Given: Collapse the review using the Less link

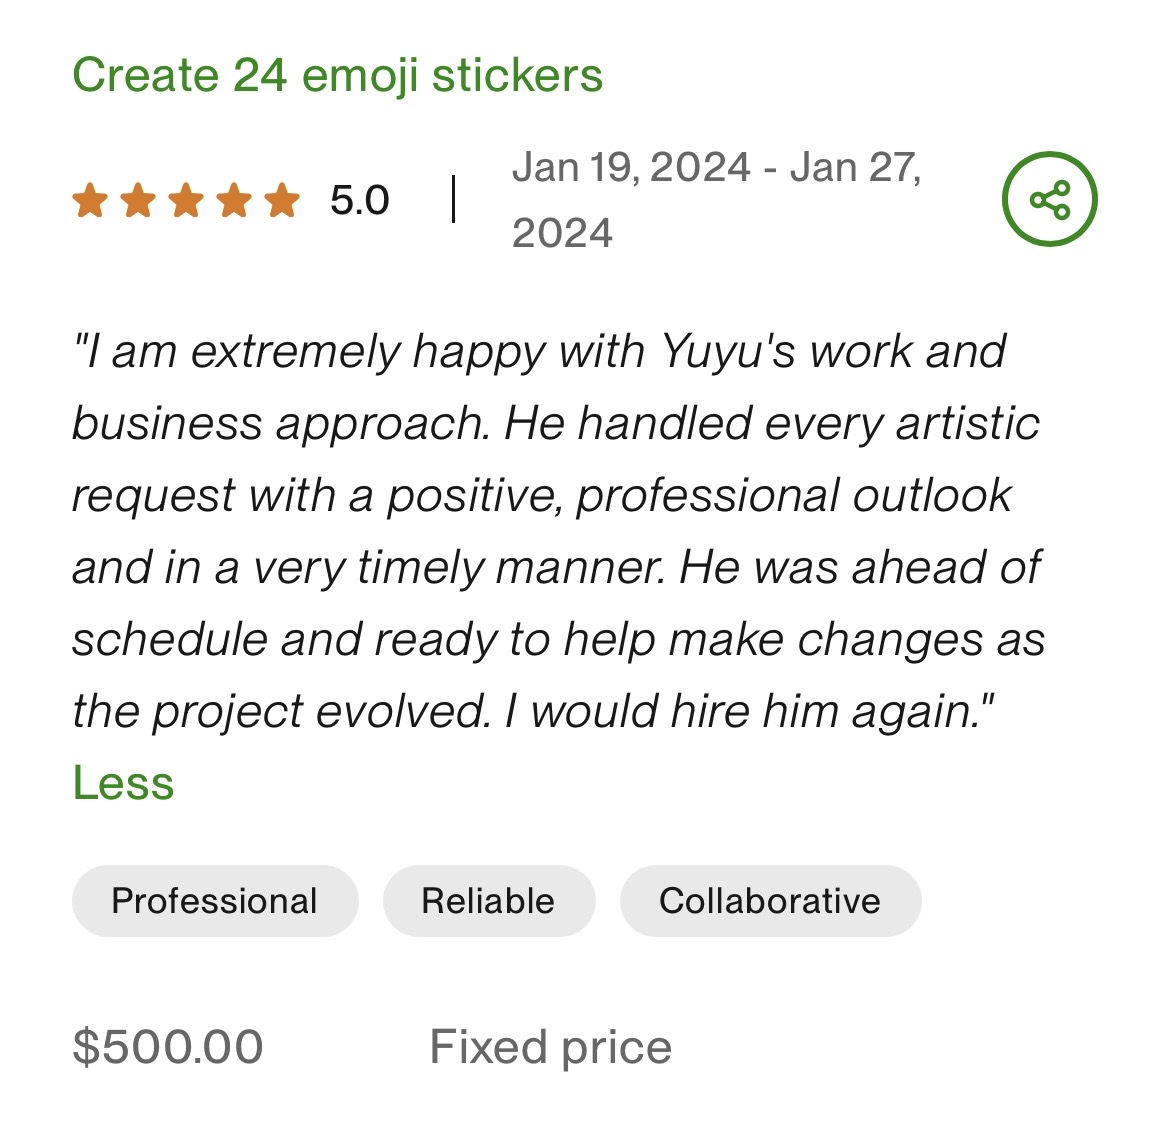Looking at the screenshot, I should pyautogui.click(x=123, y=783).
